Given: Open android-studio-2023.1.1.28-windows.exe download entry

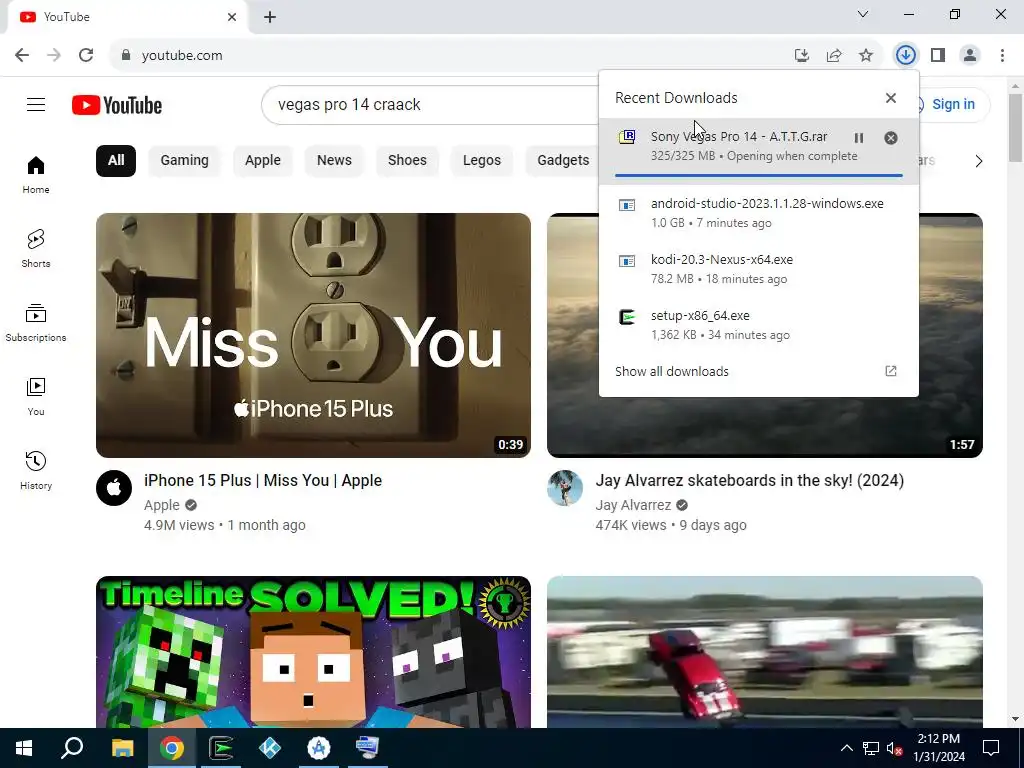Looking at the screenshot, I should tap(759, 213).
